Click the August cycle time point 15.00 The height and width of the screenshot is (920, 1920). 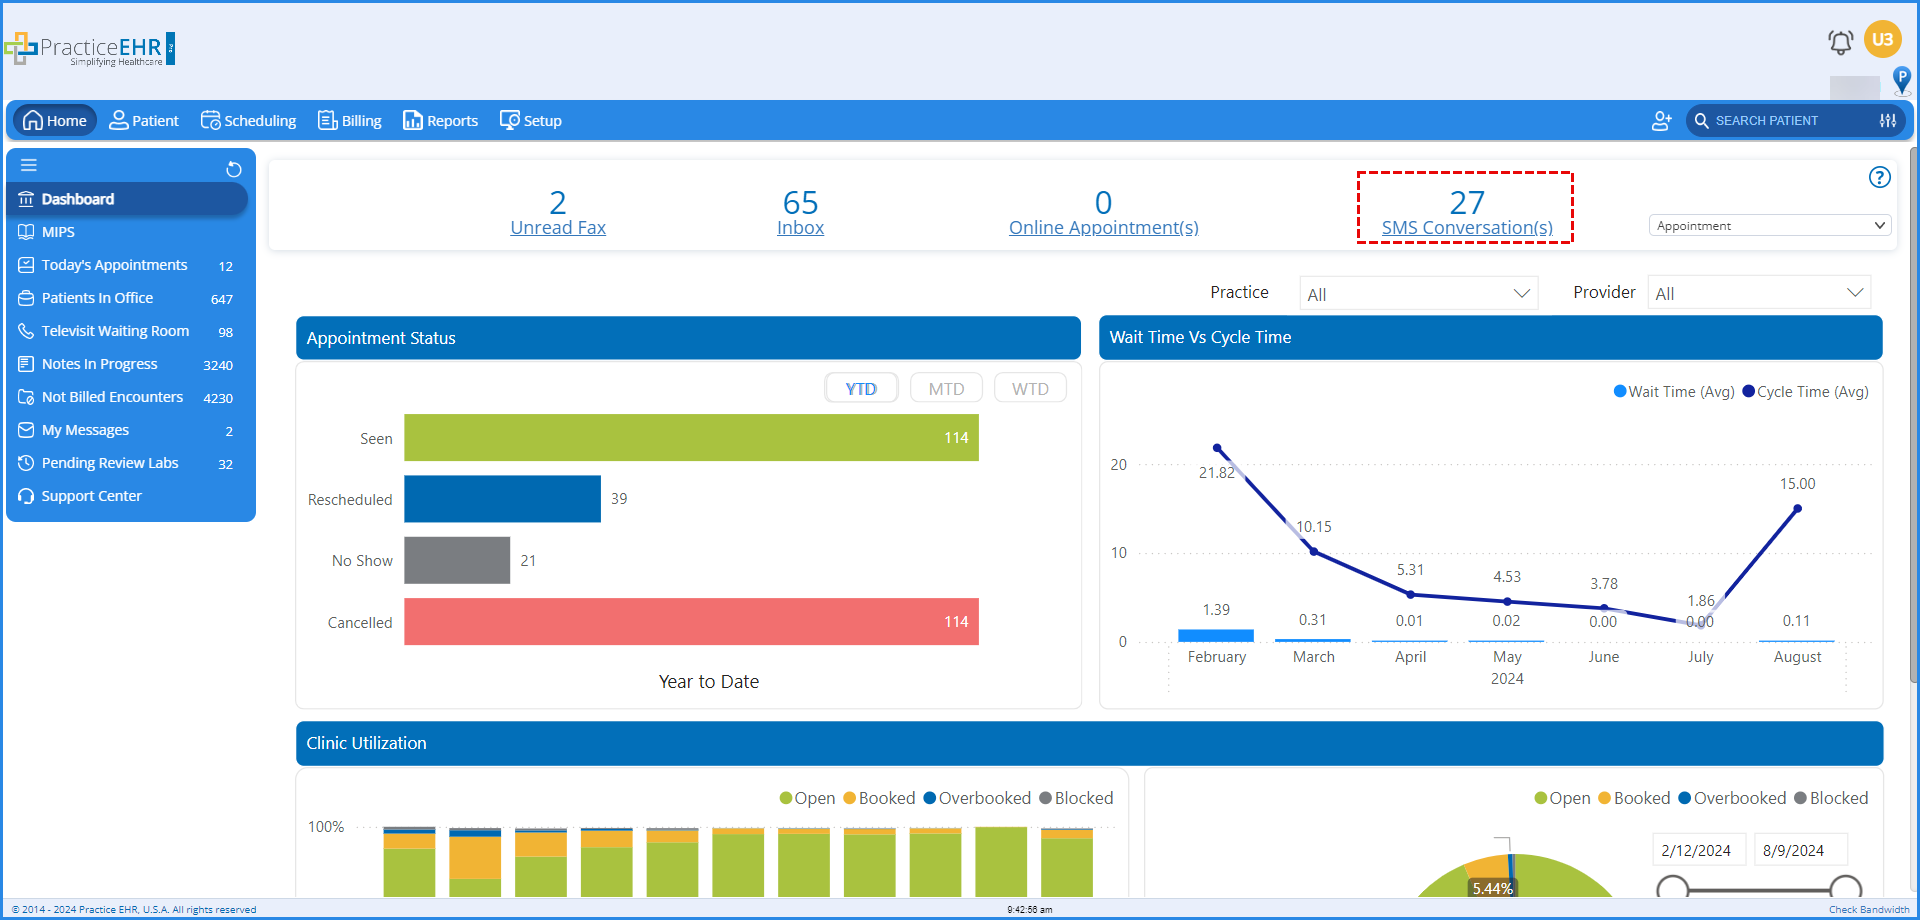[x=1797, y=509]
